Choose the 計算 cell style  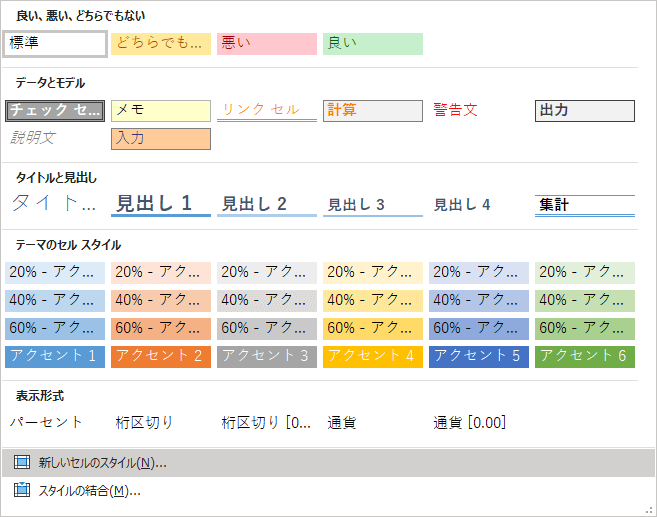(372, 110)
